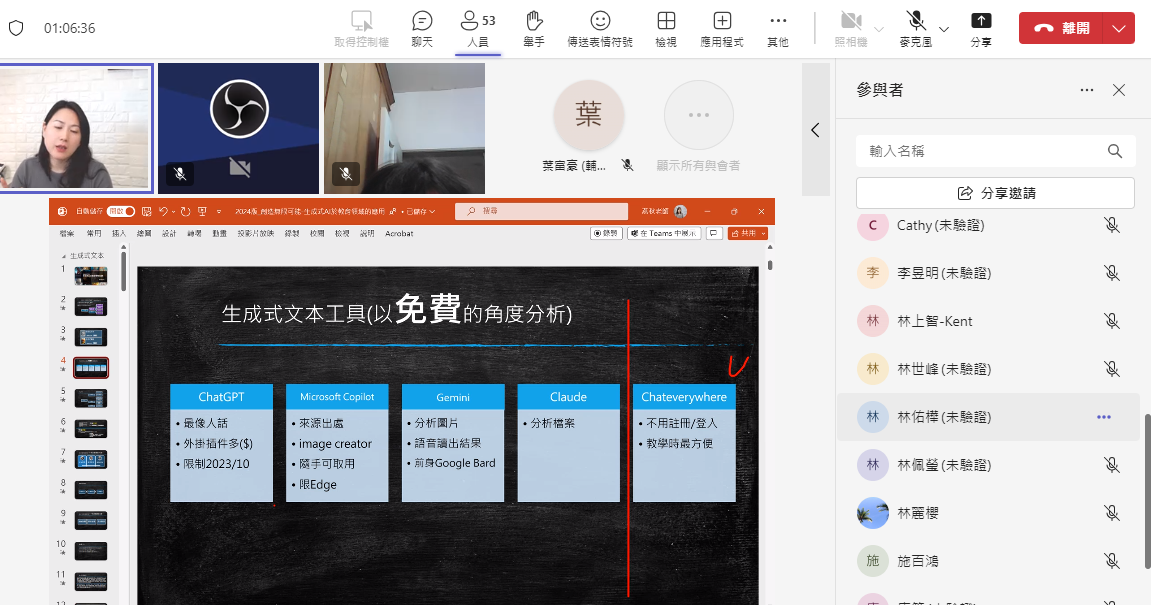Click the red 離開 leave button
This screenshot has height=605, width=1151.
(x=1061, y=29)
